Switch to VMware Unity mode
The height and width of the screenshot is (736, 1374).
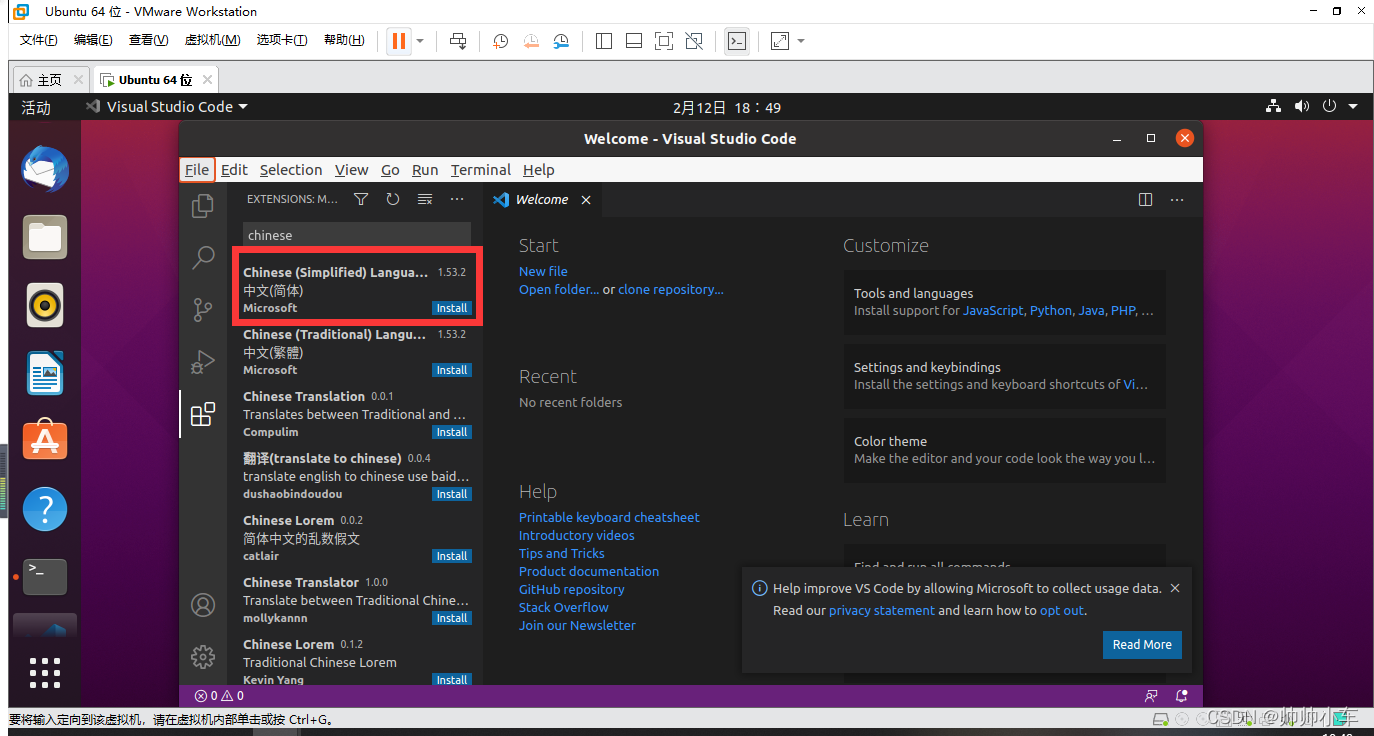pos(694,41)
